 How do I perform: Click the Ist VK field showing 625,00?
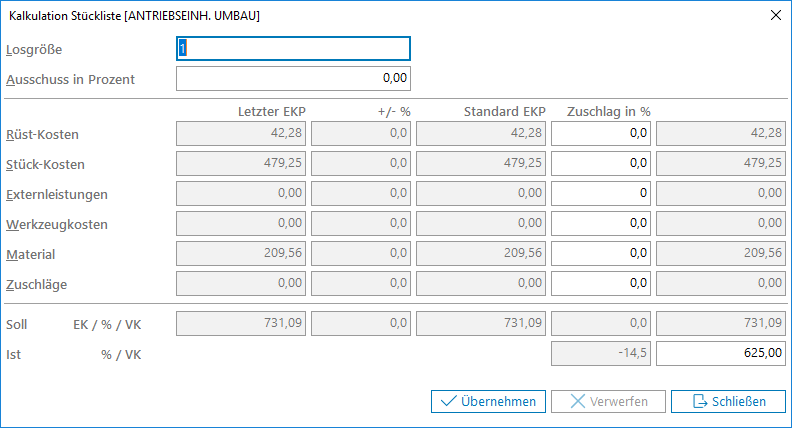coord(721,352)
